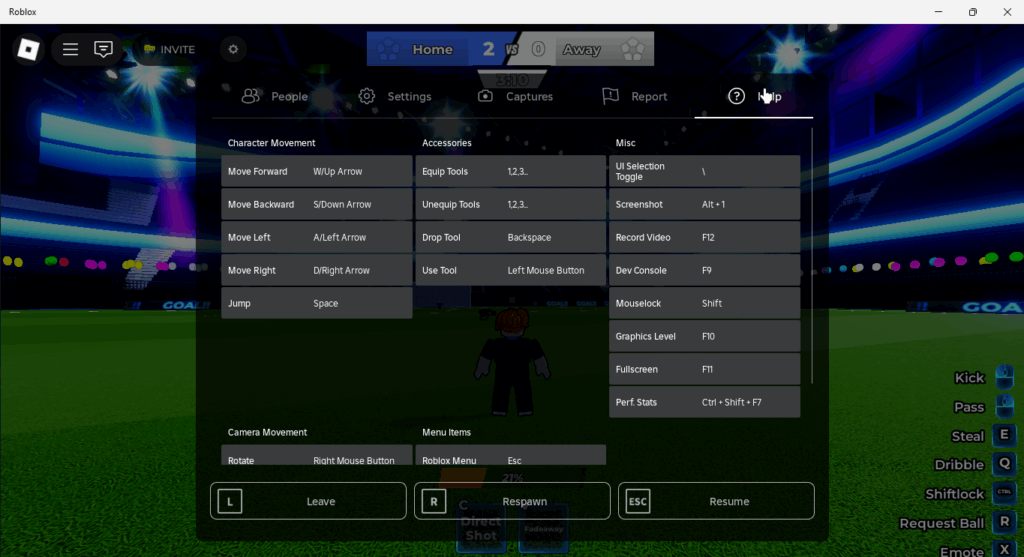Click the Record Video F12 row
This screenshot has width=1024, height=557.
tap(705, 237)
